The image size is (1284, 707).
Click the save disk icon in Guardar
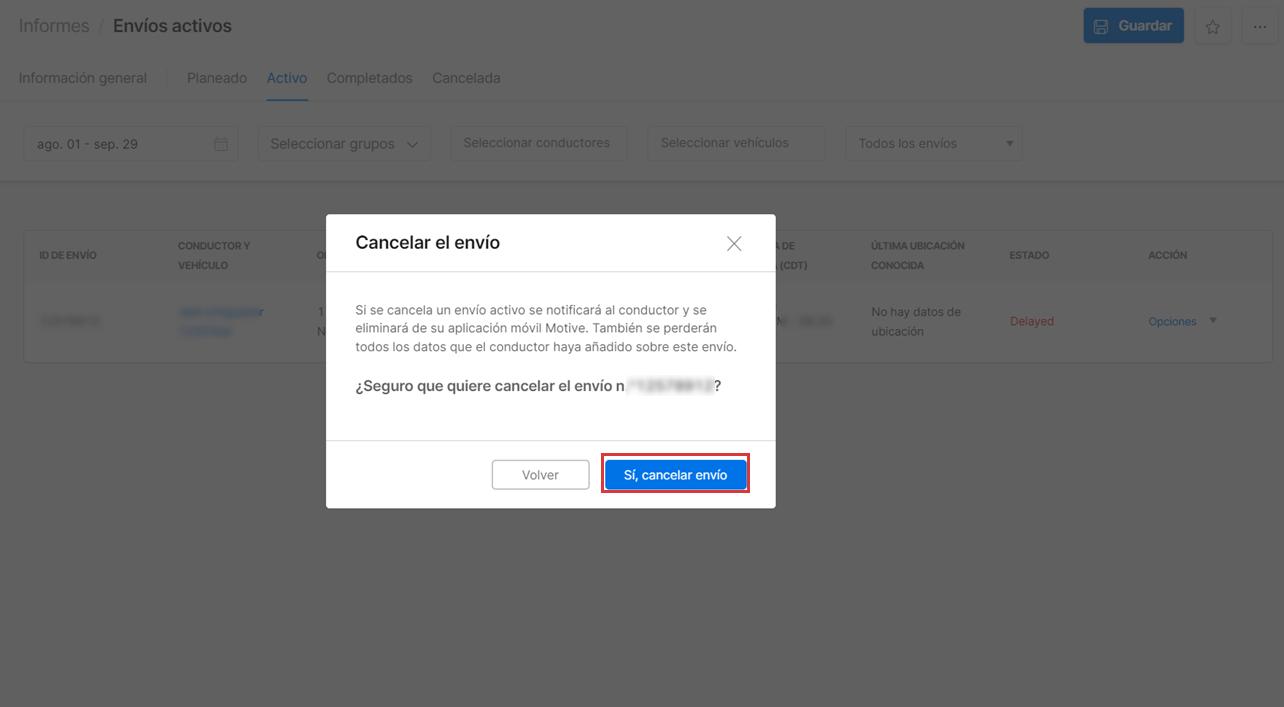coord(1101,26)
